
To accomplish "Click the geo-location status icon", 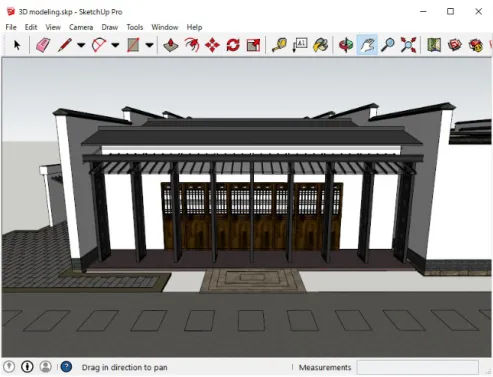I will click(9, 367).
